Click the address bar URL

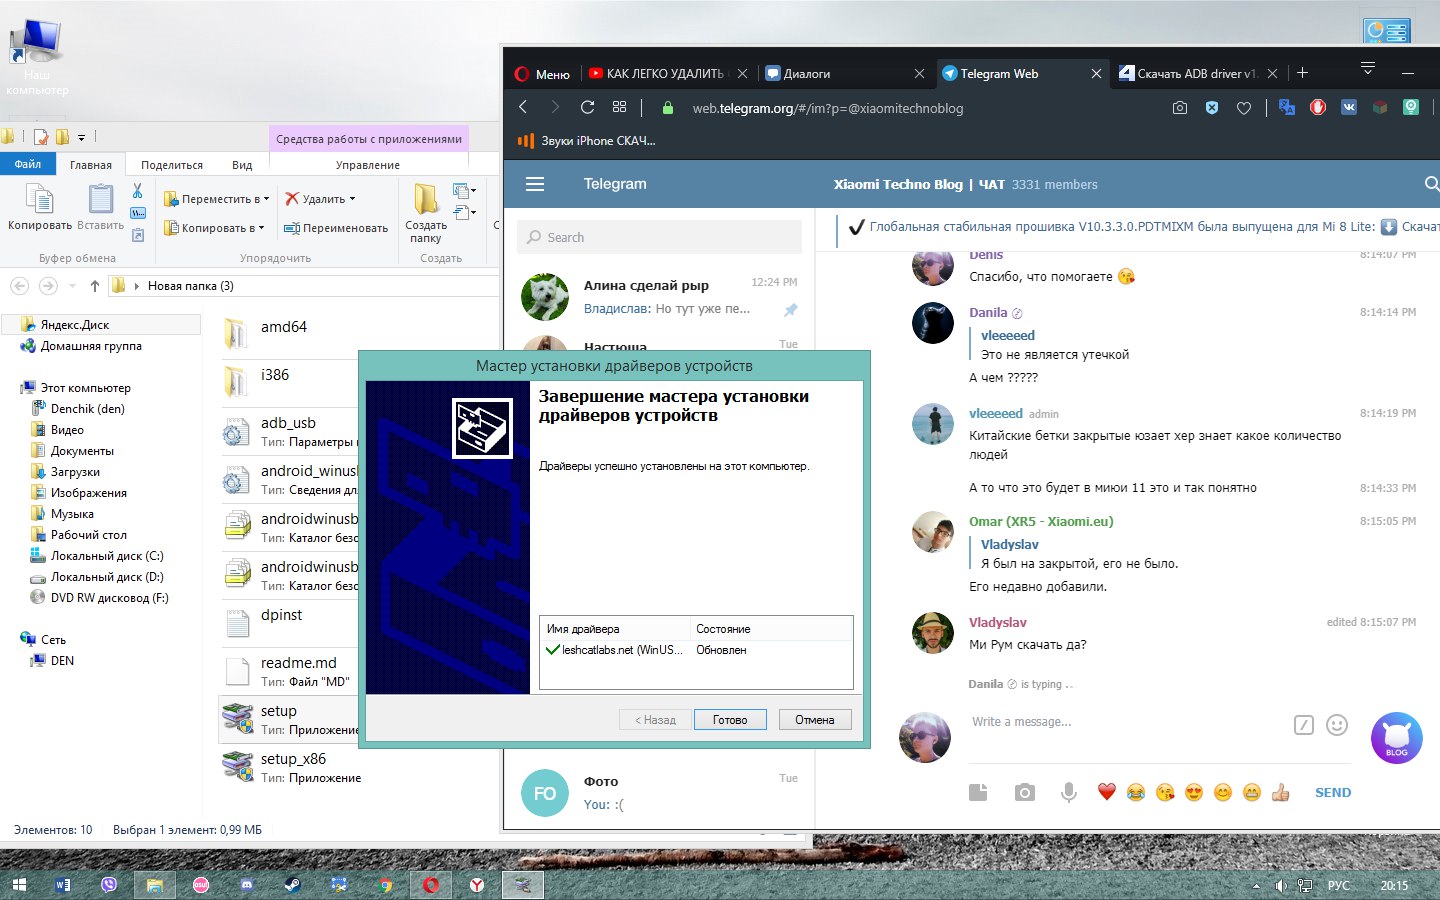click(x=828, y=108)
